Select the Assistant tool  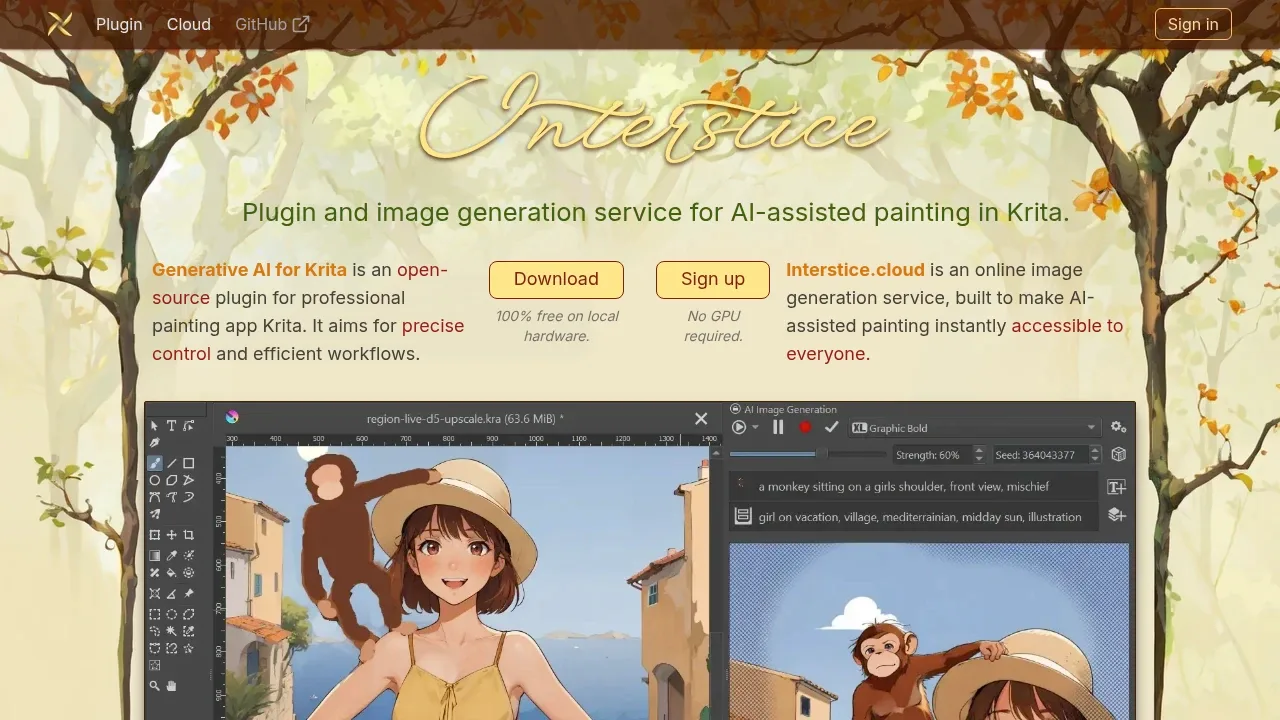(154, 594)
